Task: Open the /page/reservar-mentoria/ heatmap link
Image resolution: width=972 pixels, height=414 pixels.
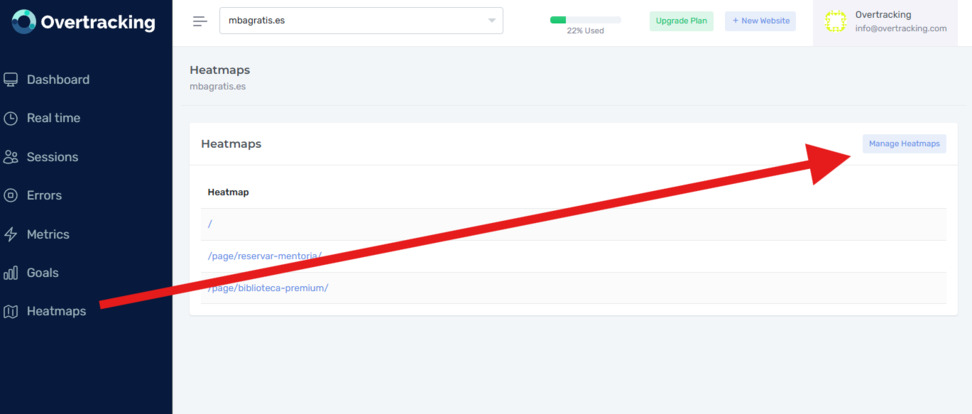Action: [x=265, y=256]
